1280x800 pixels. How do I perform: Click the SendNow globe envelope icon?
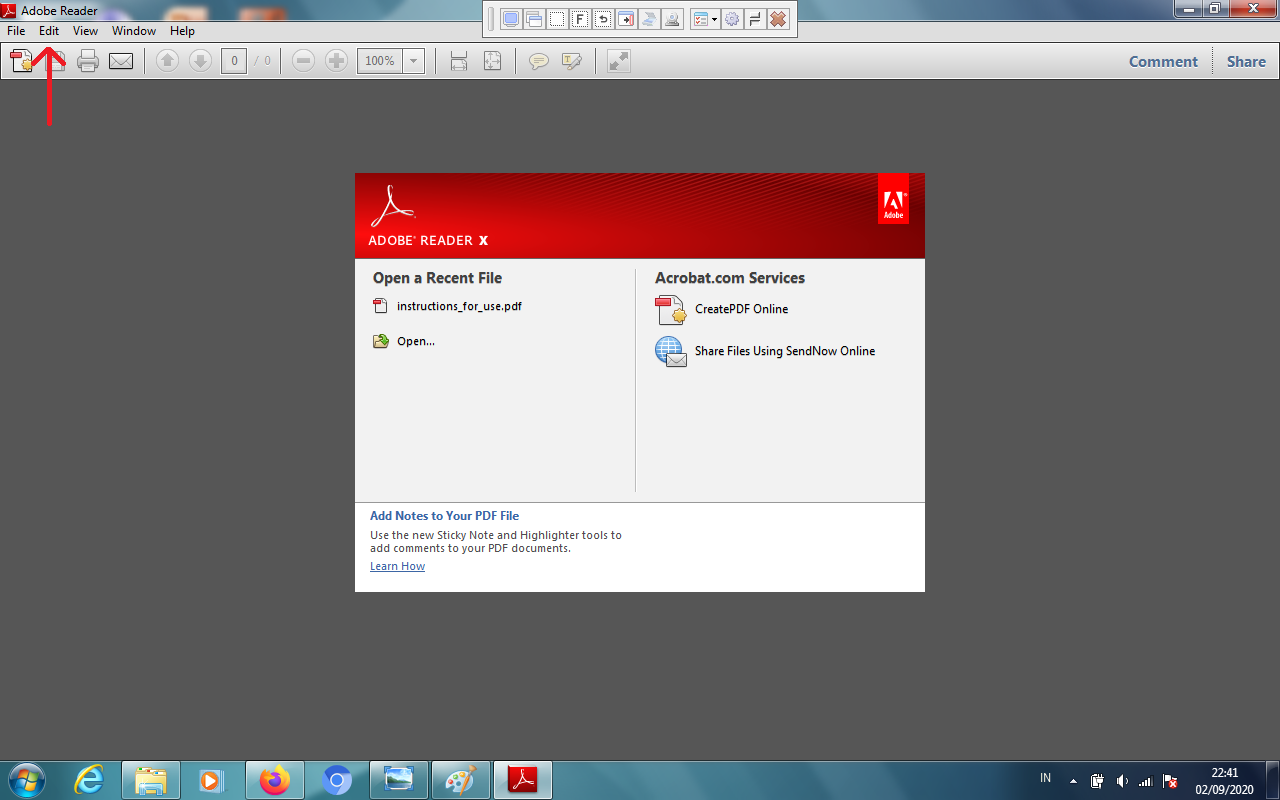click(x=670, y=352)
